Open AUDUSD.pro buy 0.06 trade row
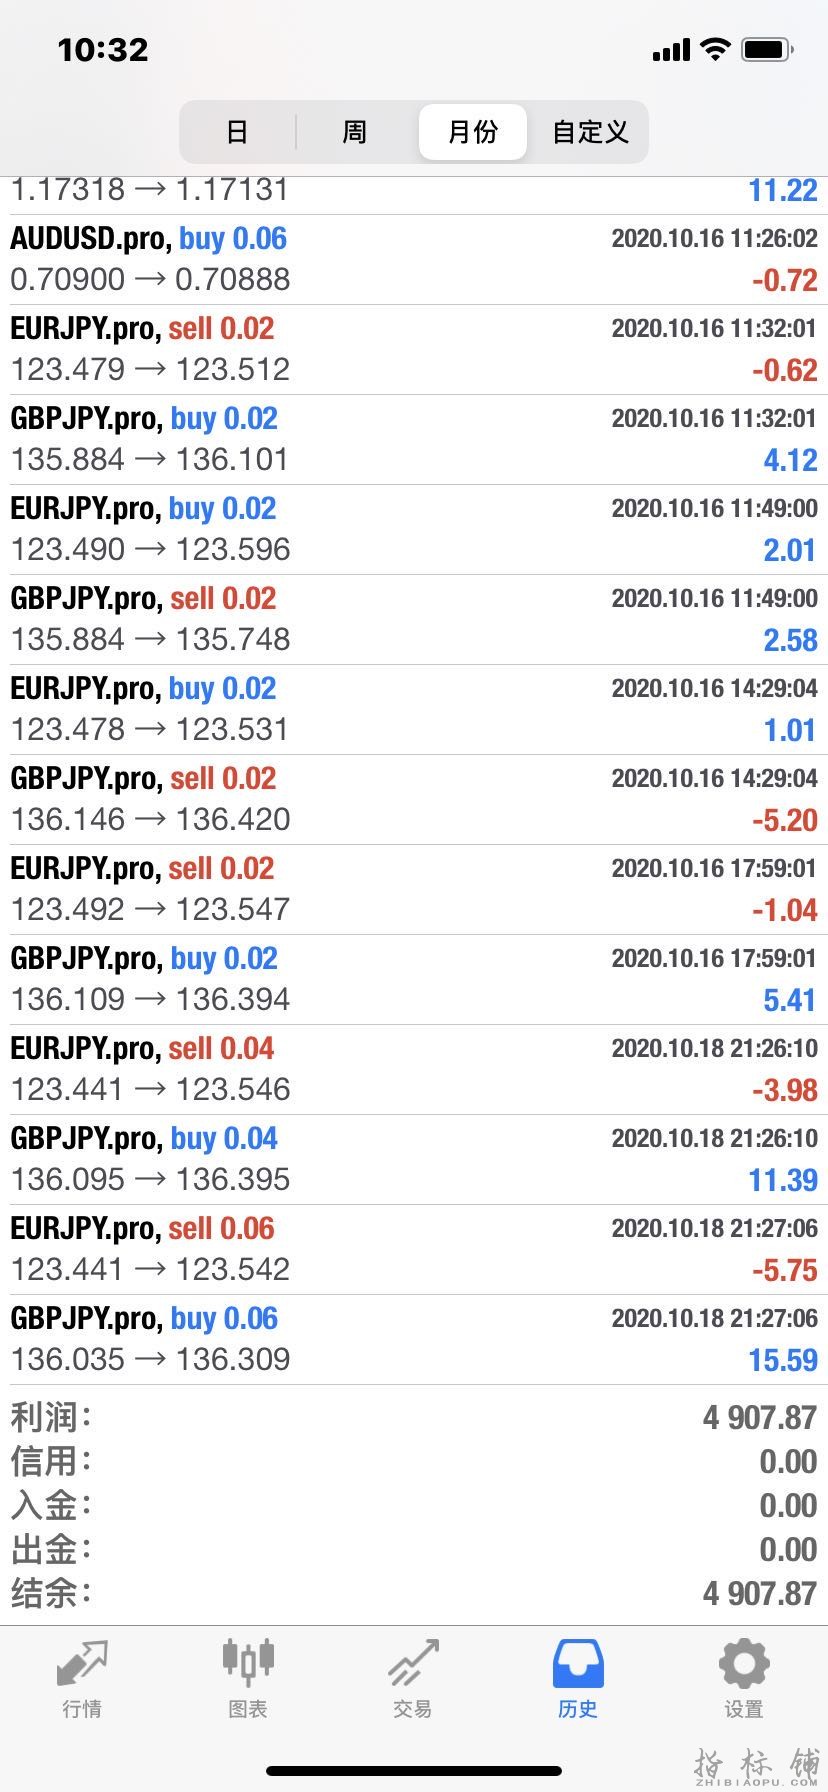The image size is (828, 1792). point(414,259)
